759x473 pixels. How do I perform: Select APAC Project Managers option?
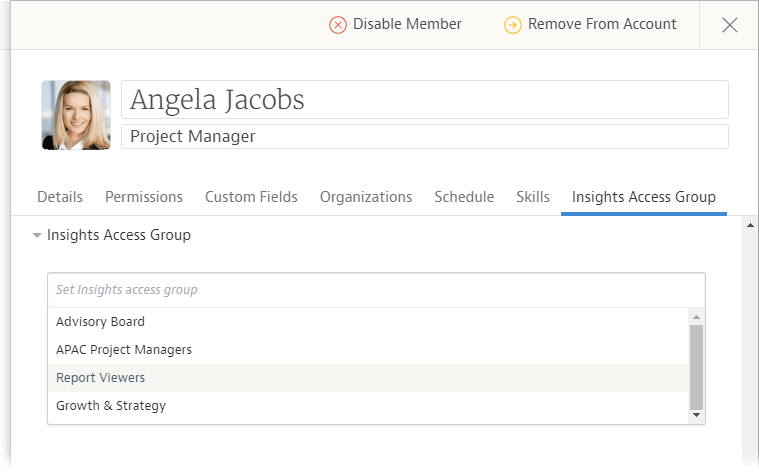(124, 350)
